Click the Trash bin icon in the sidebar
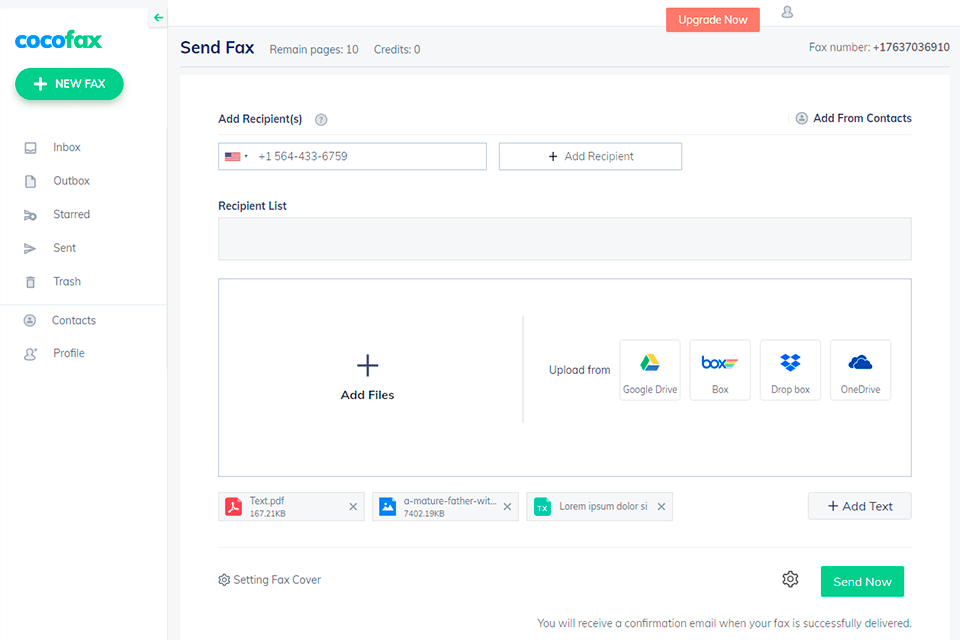960x640 pixels. 32,281
